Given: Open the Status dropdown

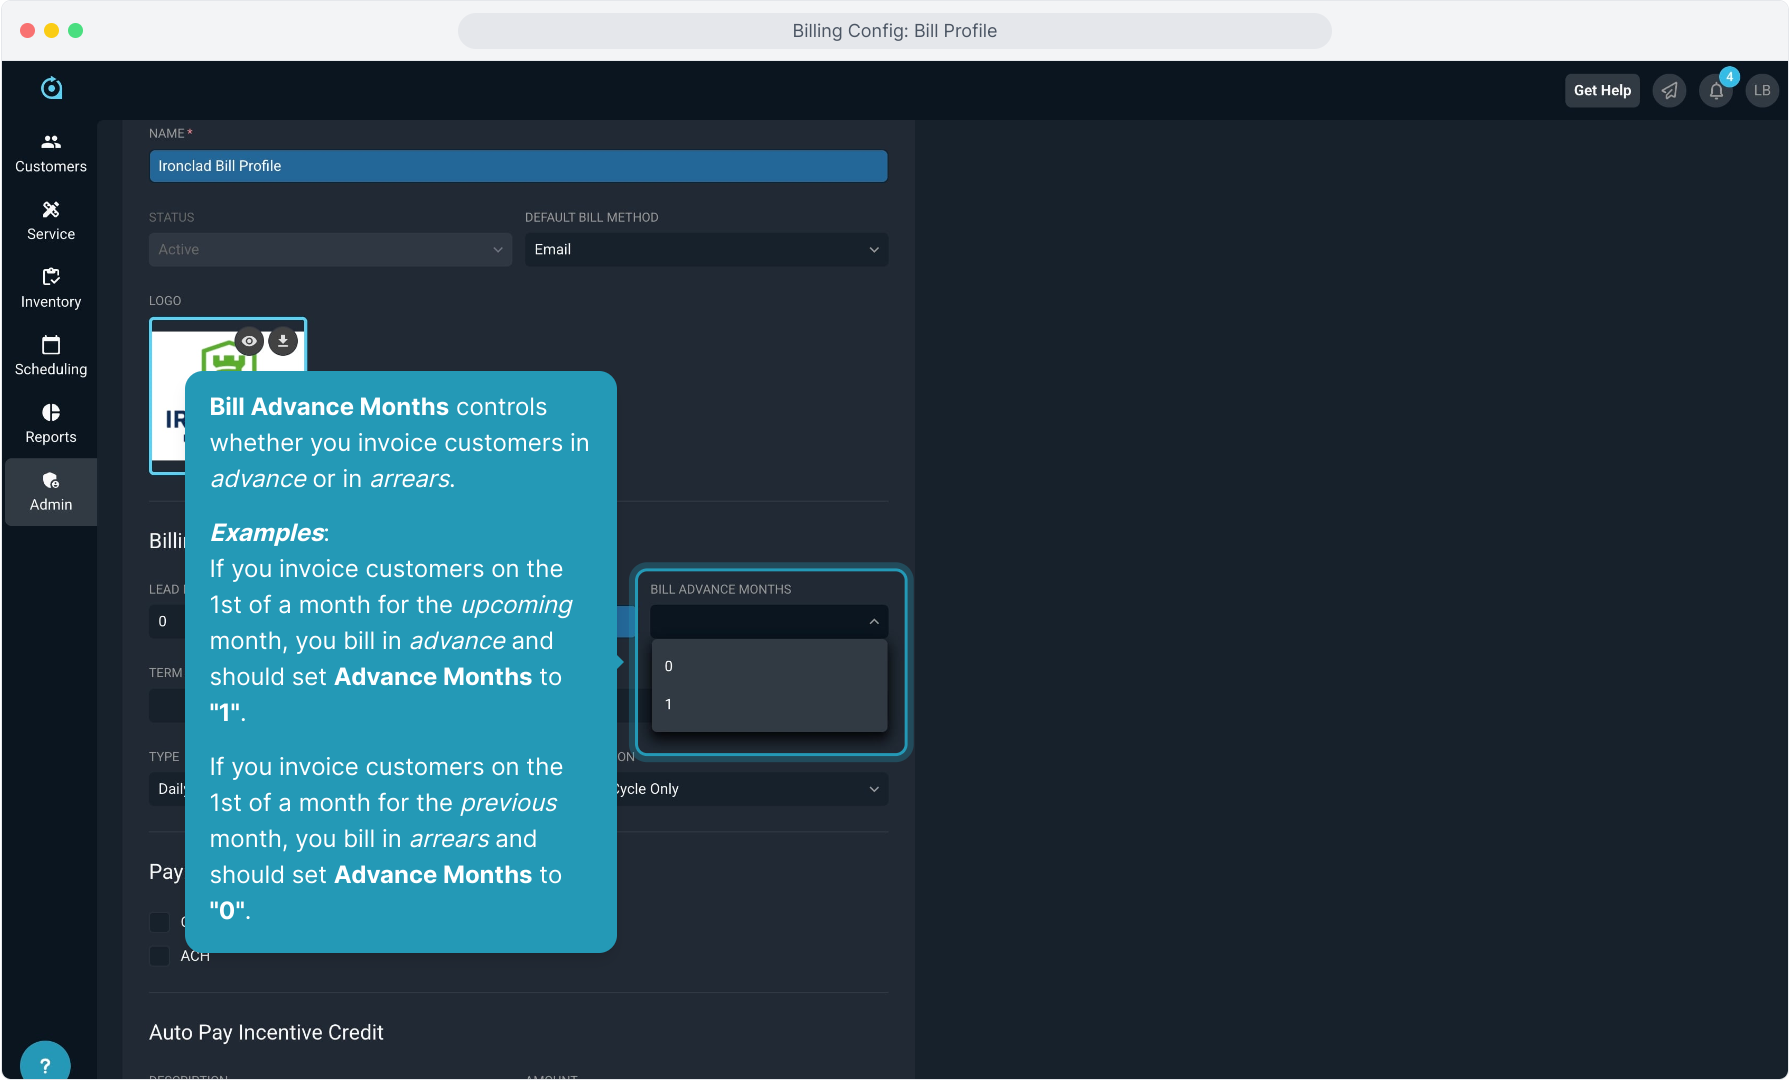Looking at the screenshot, I should 330,250.
